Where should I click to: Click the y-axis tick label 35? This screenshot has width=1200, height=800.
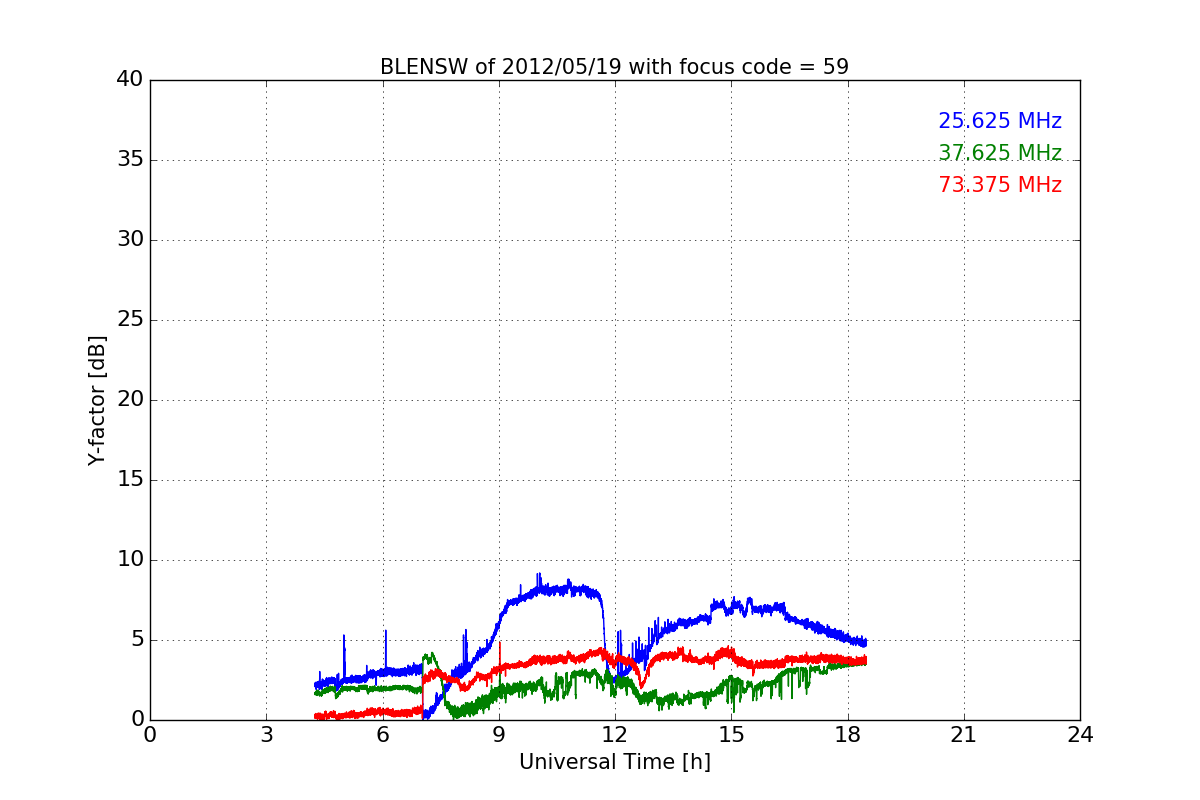pos(130,160)
